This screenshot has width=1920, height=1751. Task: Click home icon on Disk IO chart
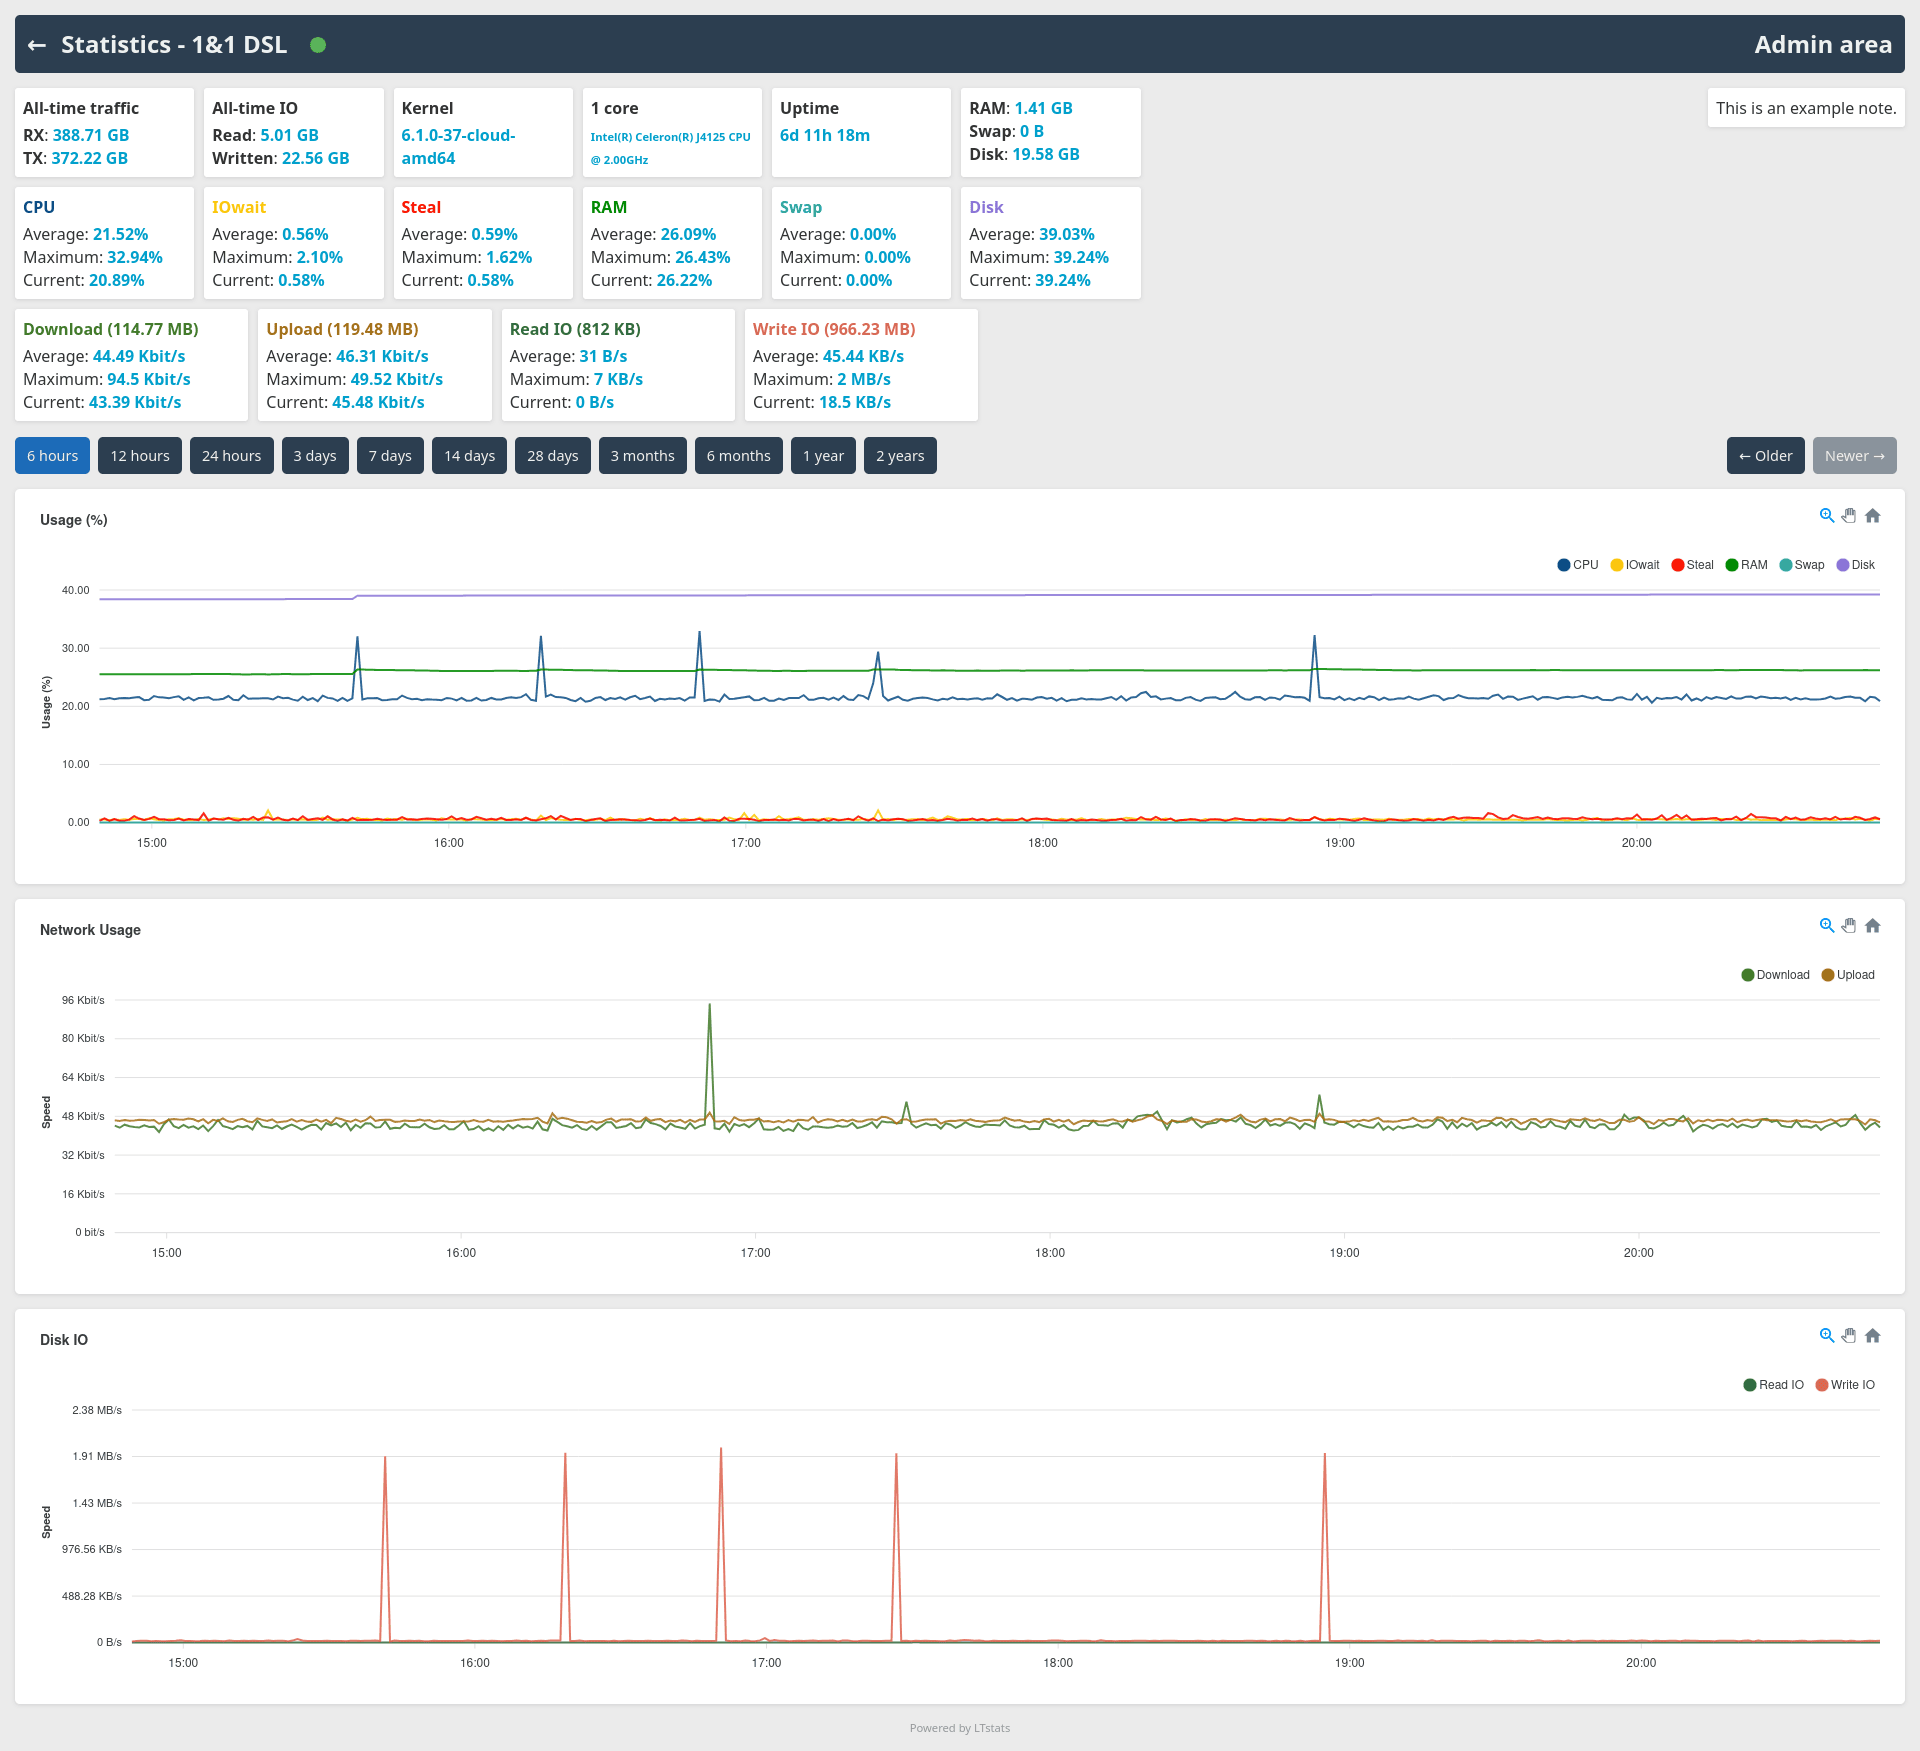click(x=1873, y=1336)
